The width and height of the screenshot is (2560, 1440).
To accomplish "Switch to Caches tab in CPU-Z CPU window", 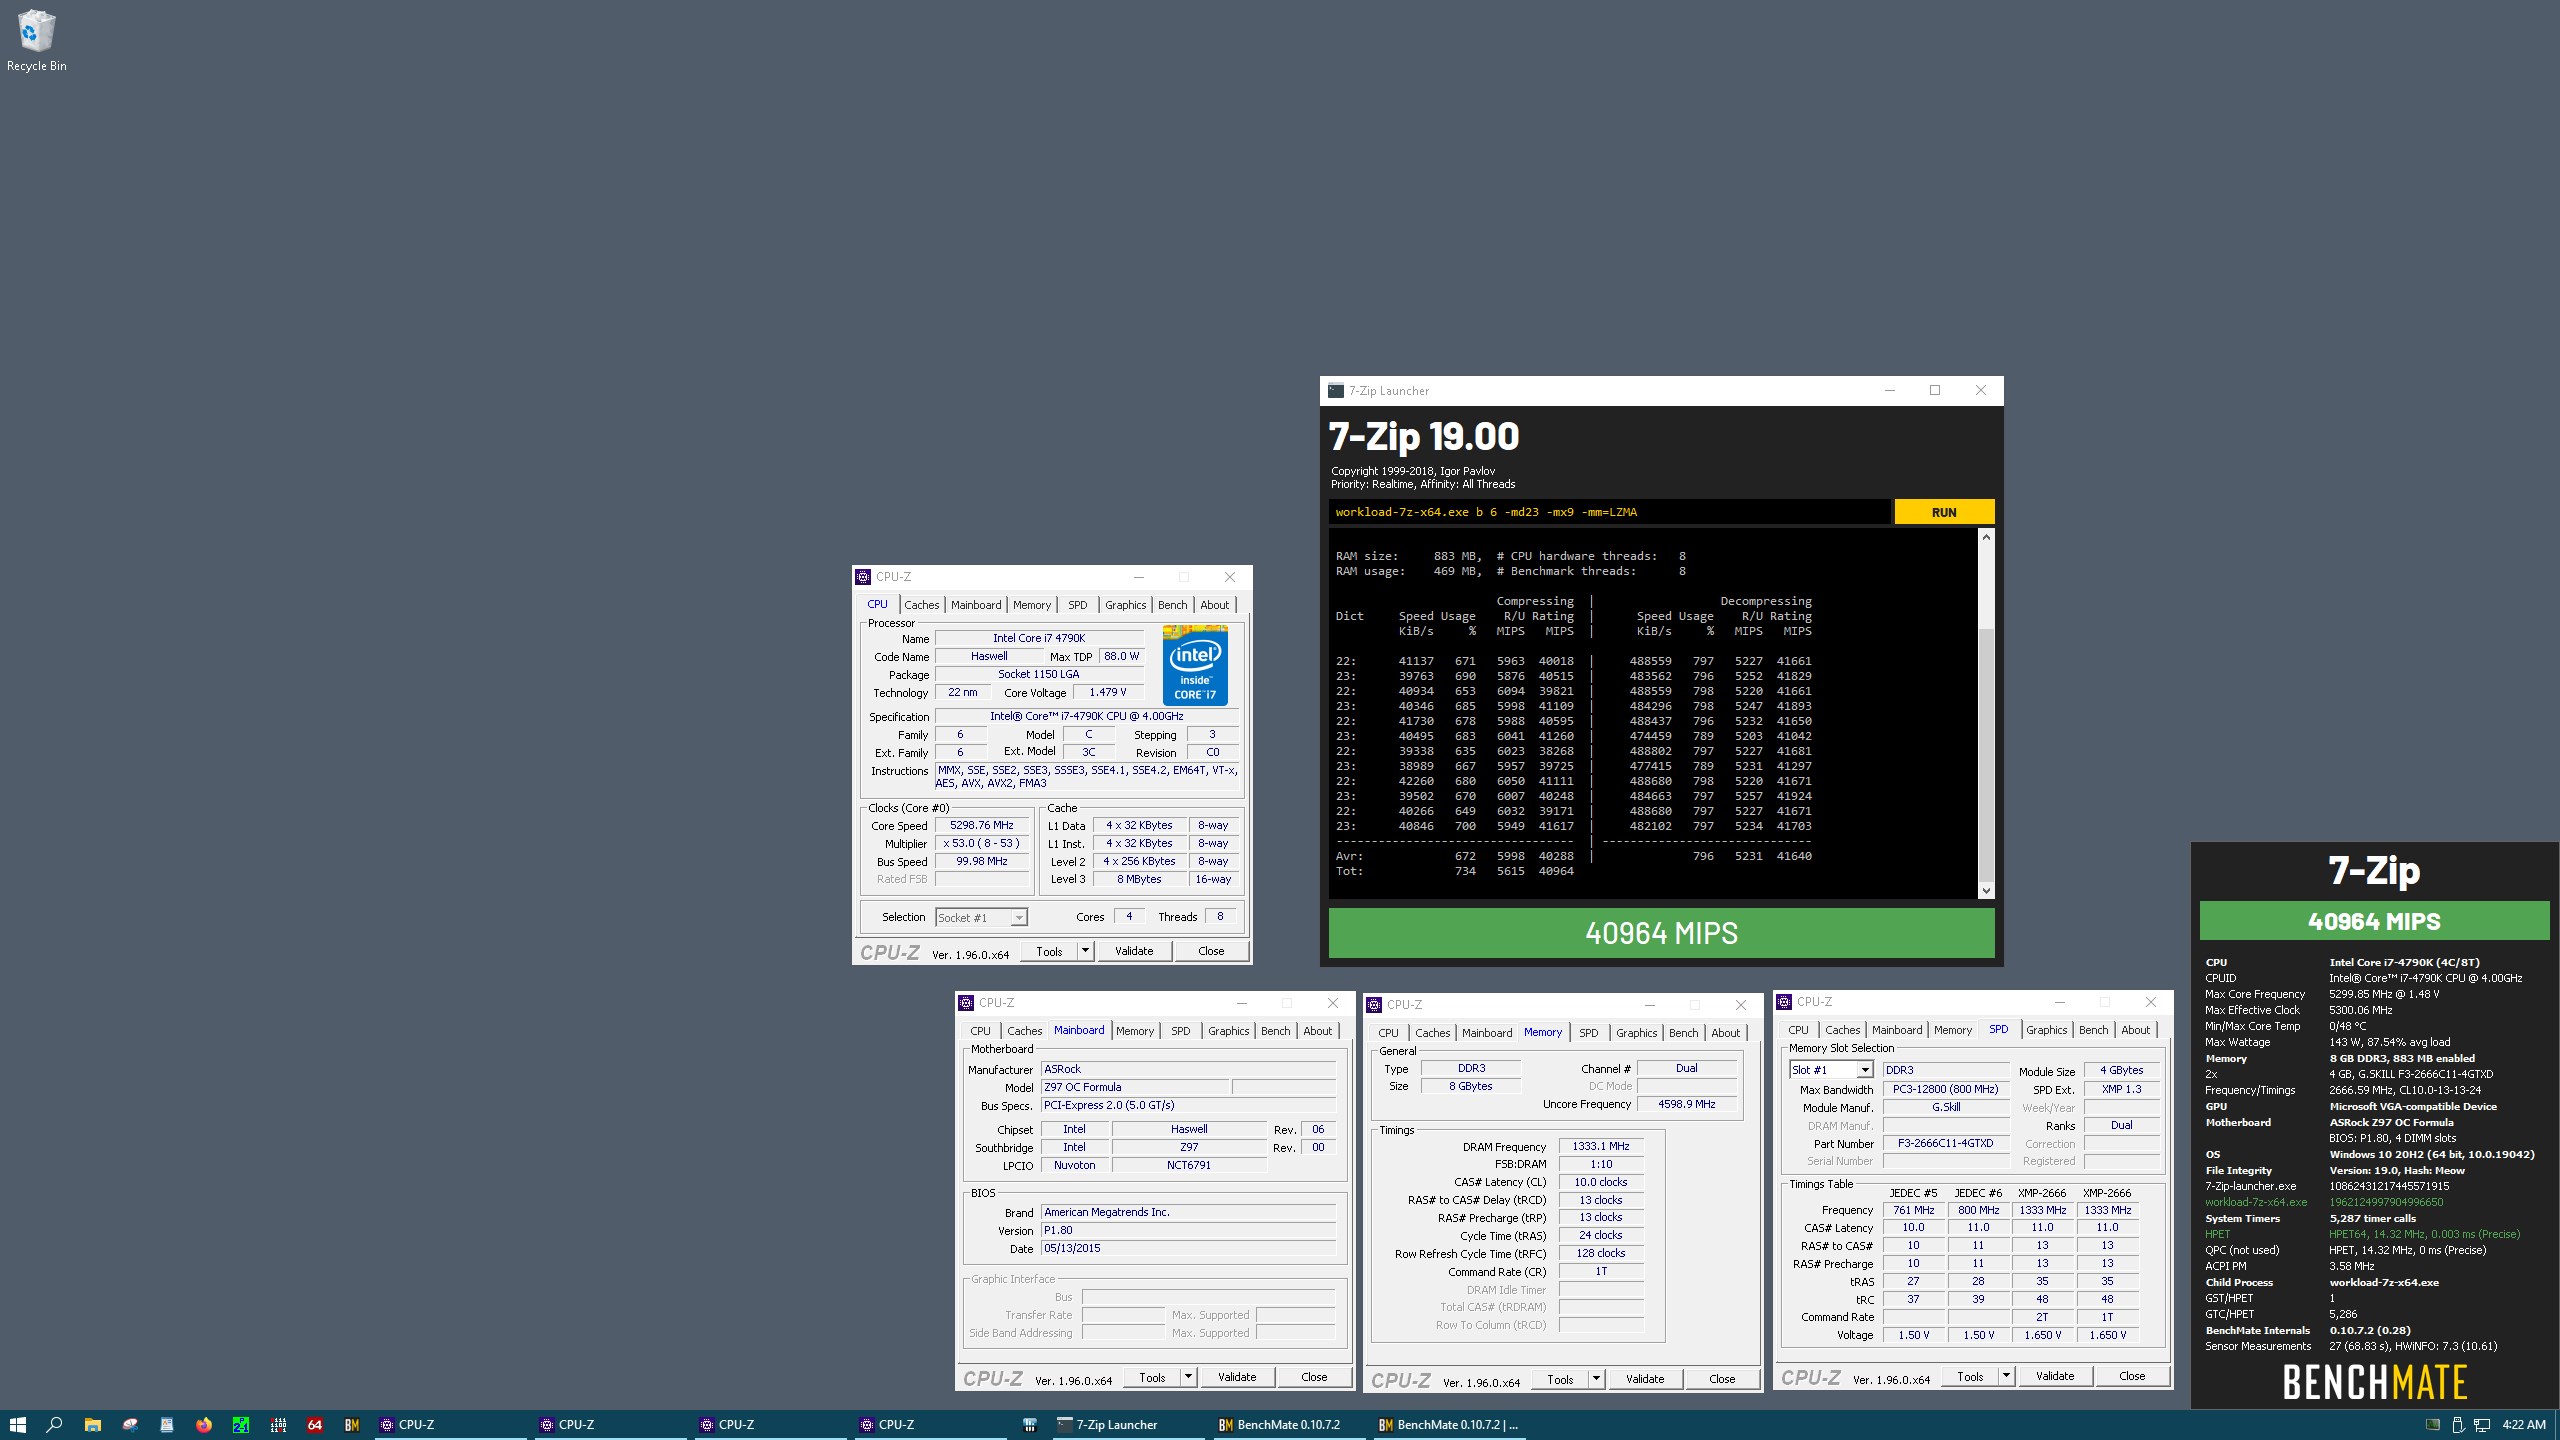I will pyautogui.click(x=921, y=605).
